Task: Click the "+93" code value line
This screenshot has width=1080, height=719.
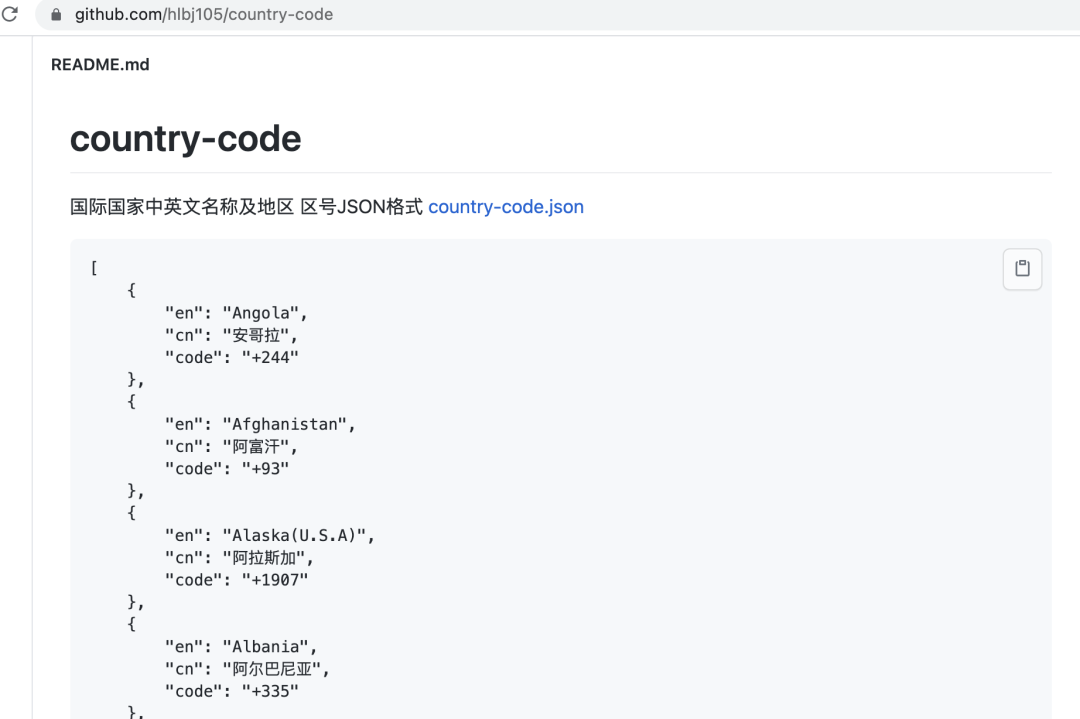Action: 226,468
